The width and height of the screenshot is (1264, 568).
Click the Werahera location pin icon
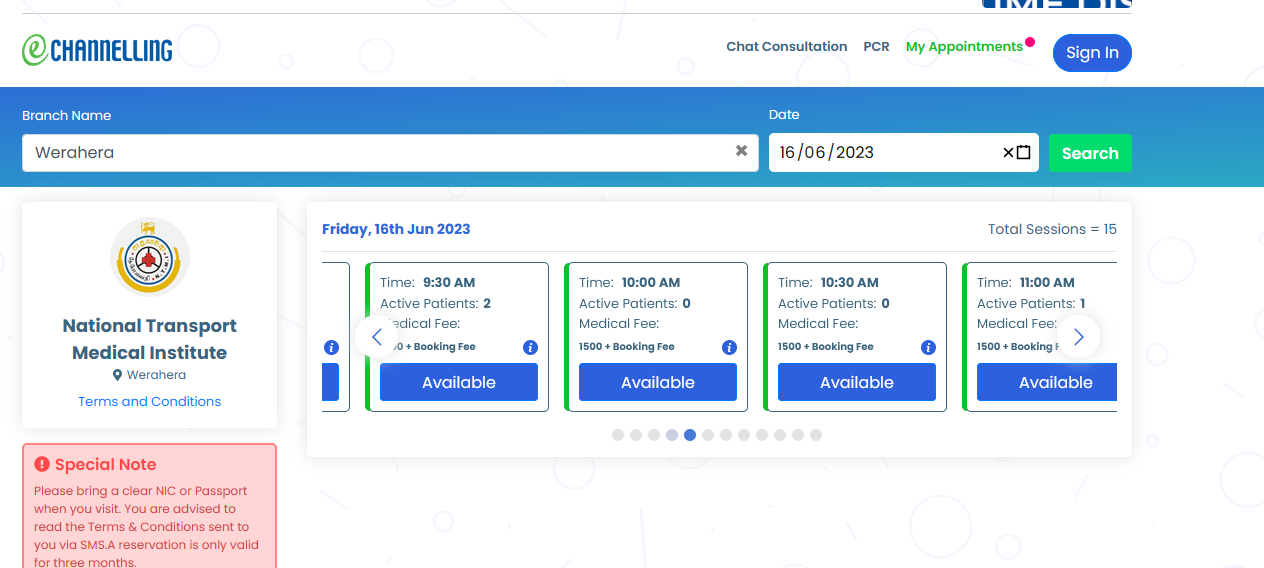coord(117,375)
